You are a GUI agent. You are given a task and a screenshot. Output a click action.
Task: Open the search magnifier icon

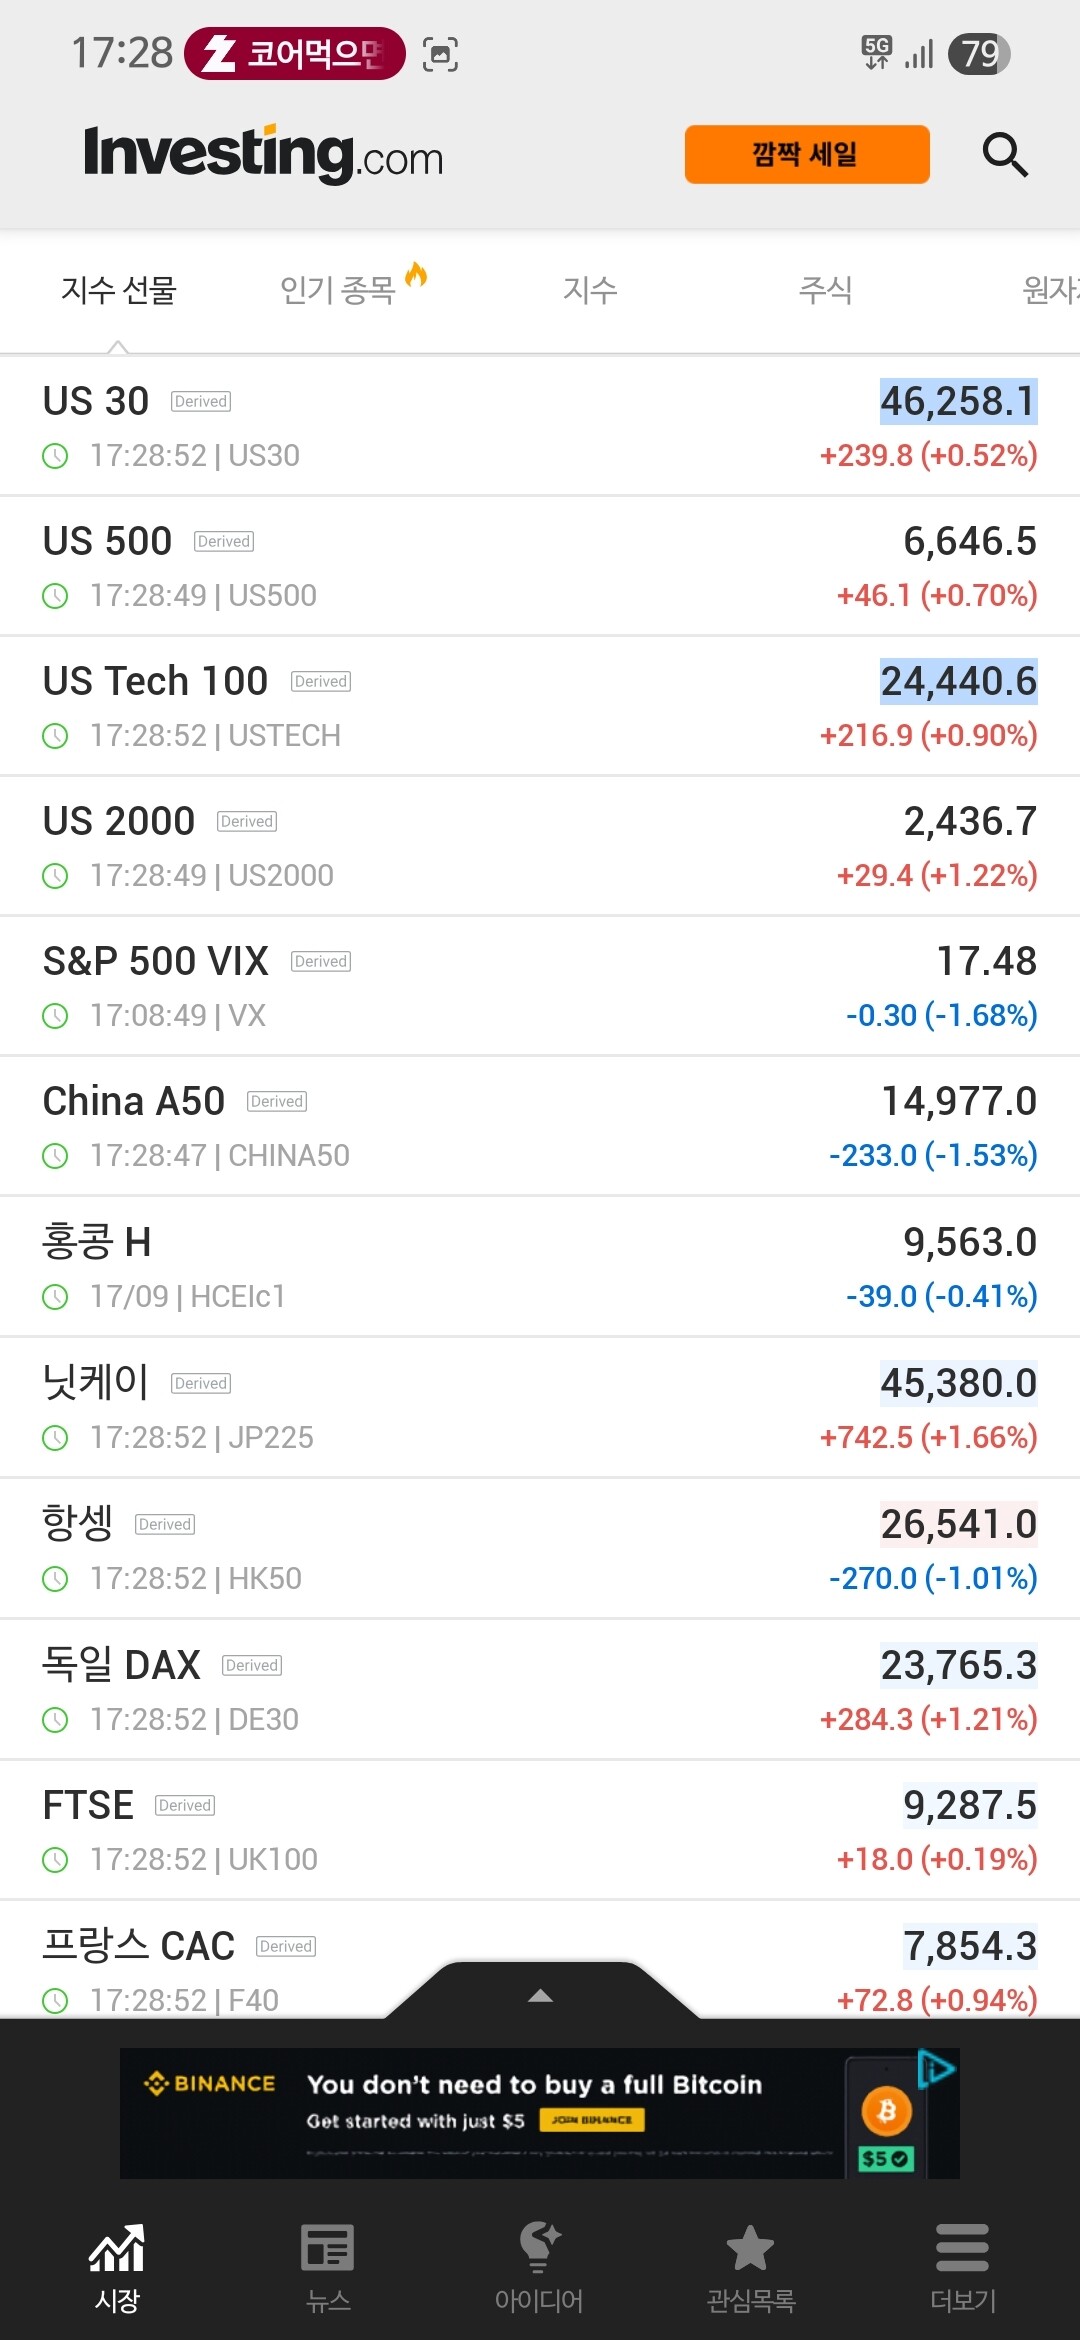click(1005, 155)
